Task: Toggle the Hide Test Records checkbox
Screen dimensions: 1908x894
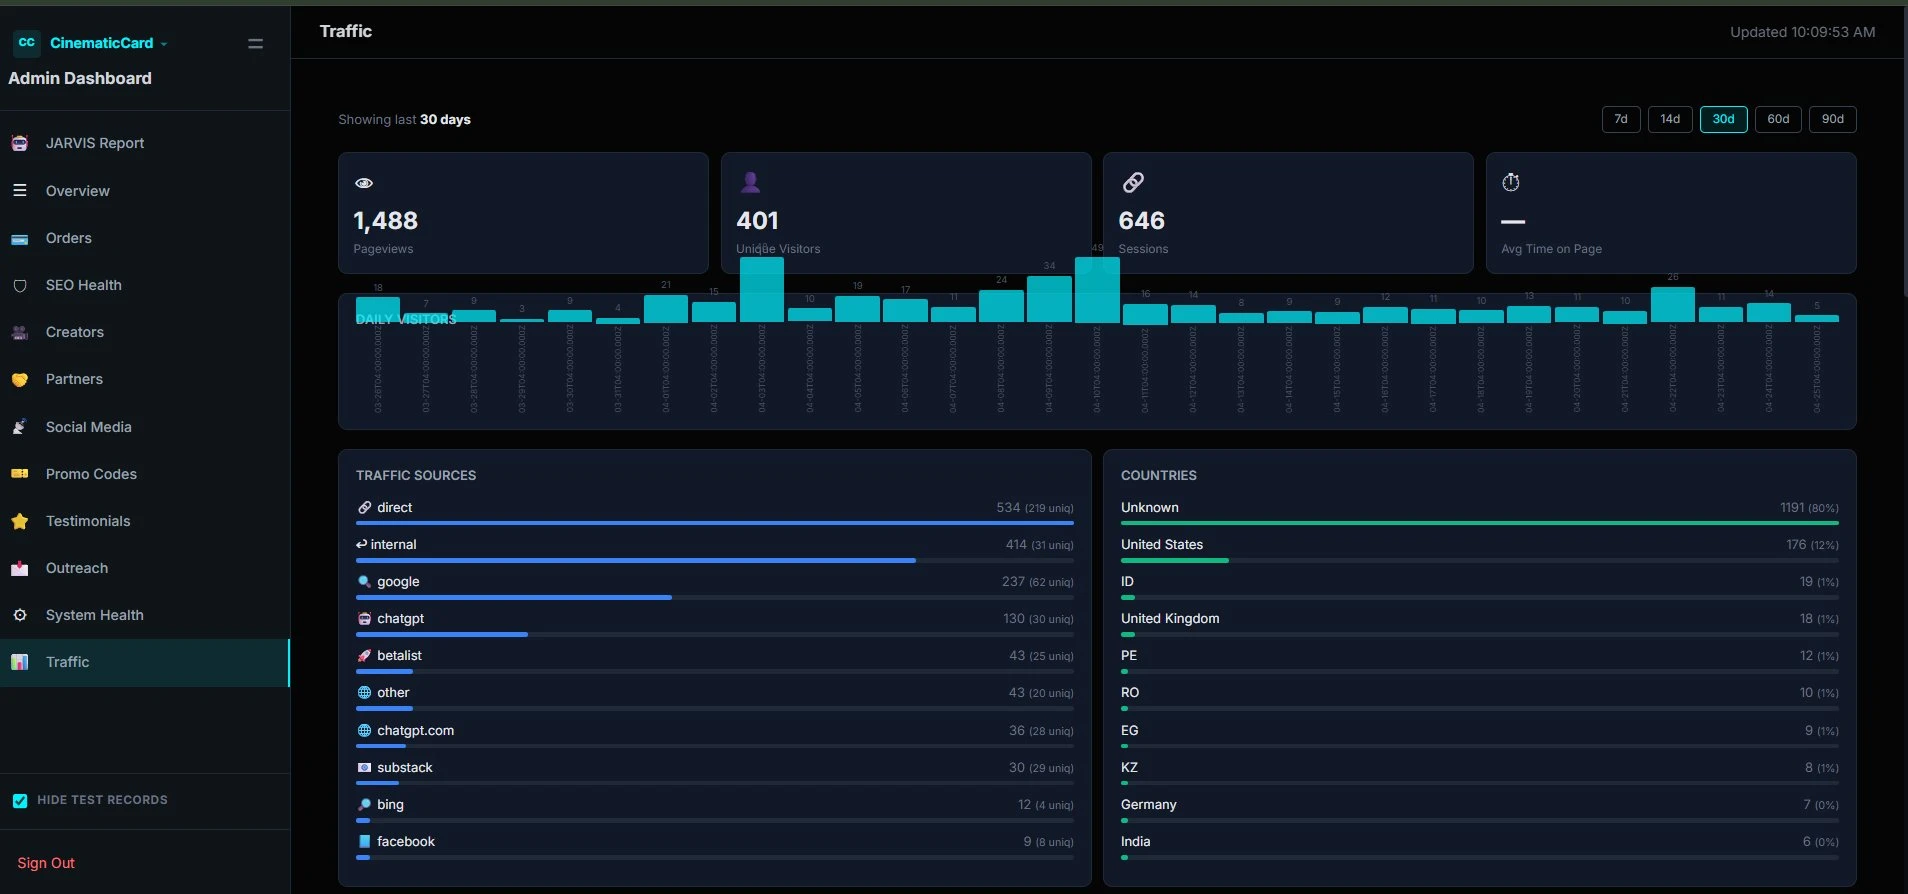Action: click(x=20, y=800)
